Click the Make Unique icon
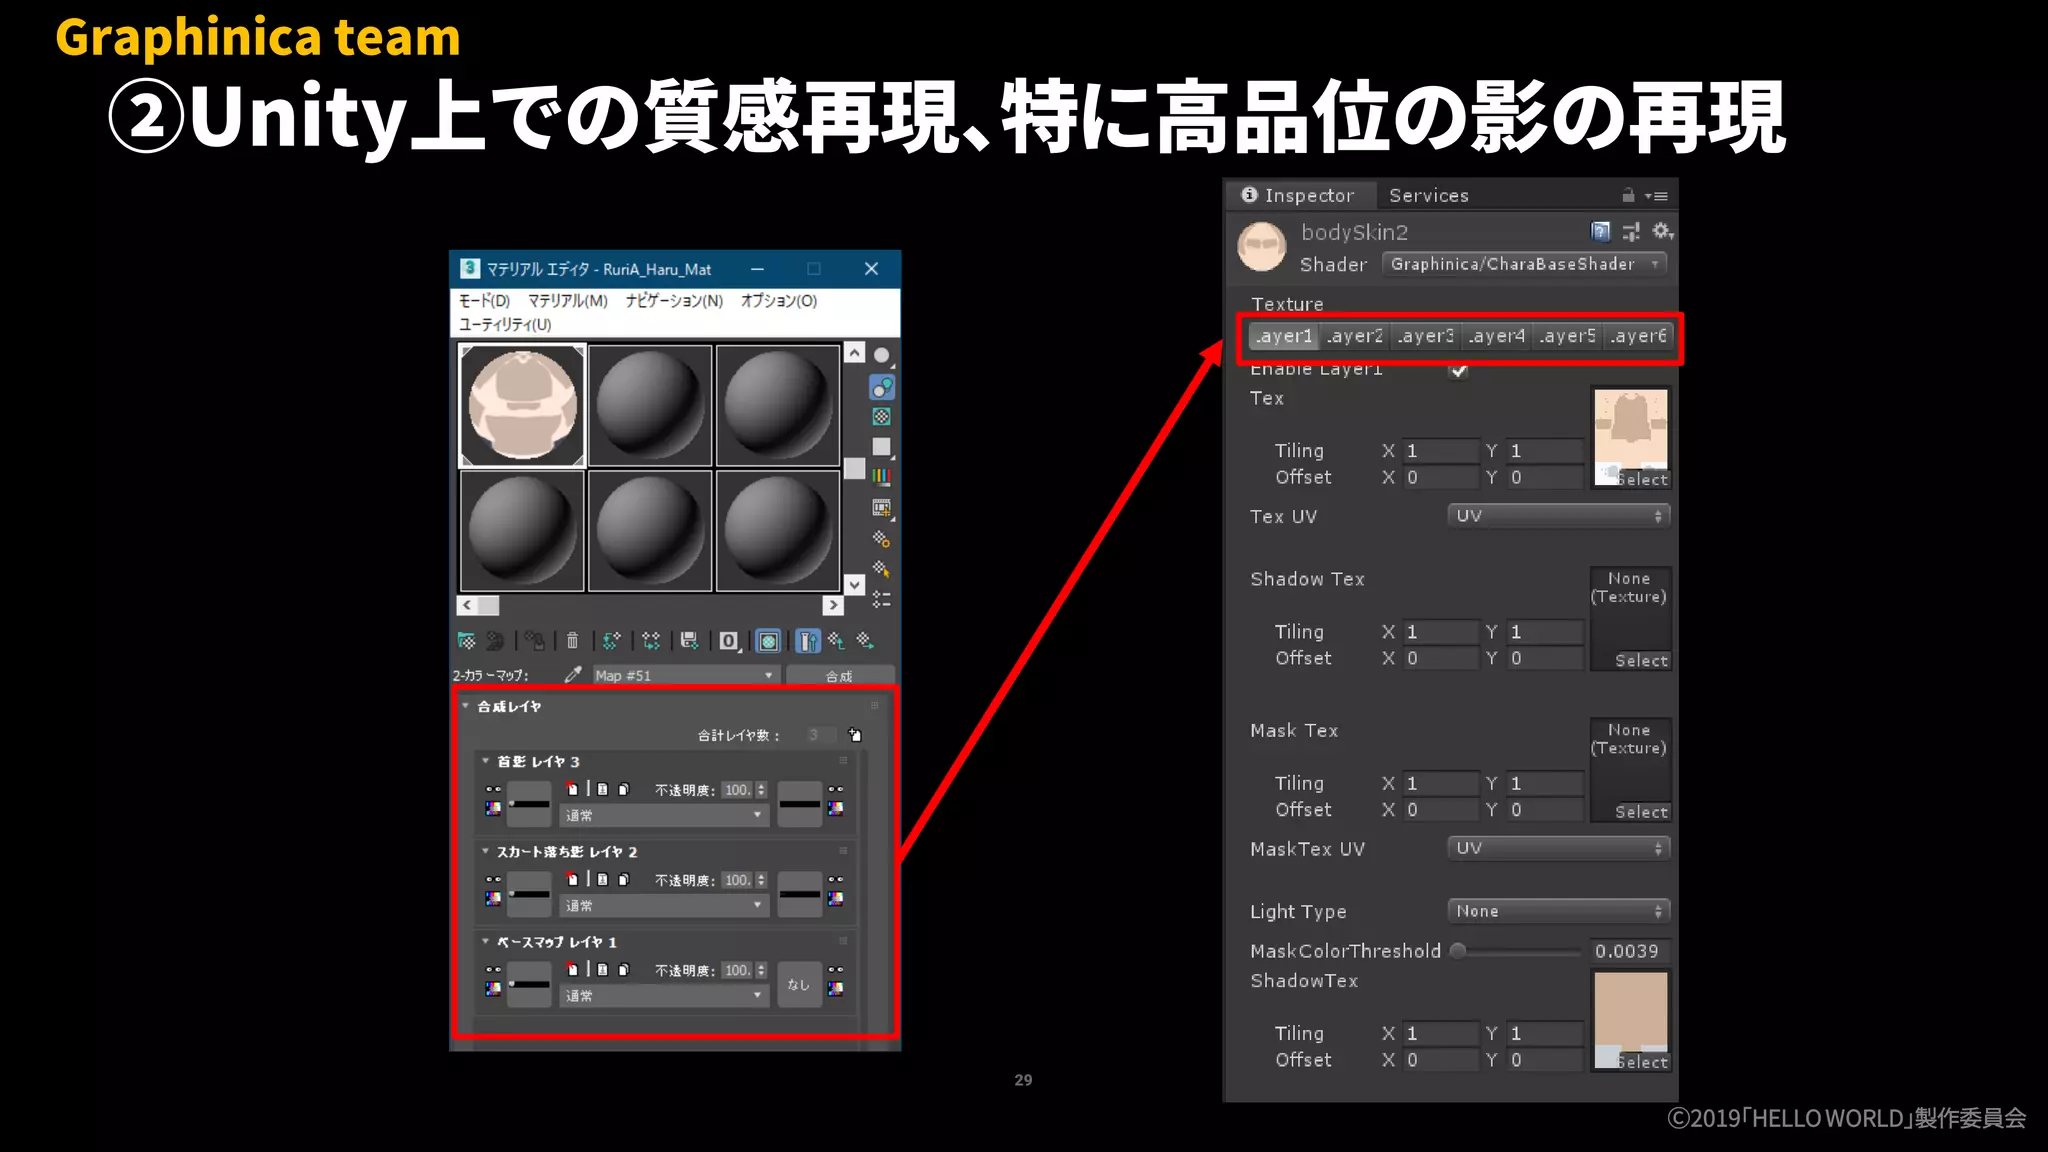Viewport: 2048px width, 1152px height. click(651, 641)
